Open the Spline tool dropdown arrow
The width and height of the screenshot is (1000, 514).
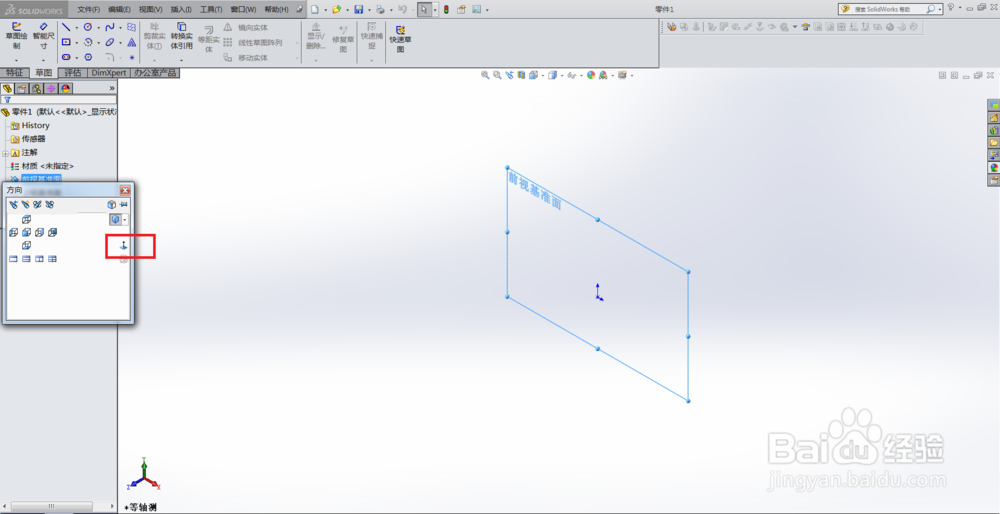(x=120, y=28)
